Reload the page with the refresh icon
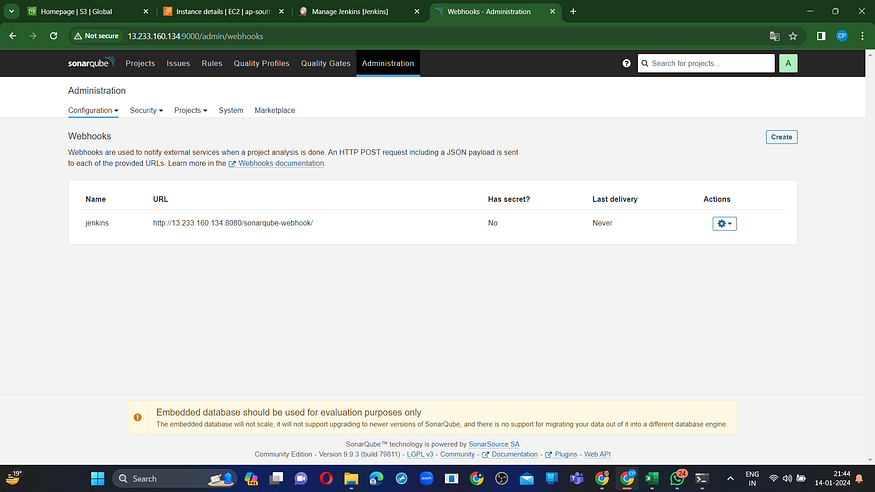Screen dimensions: 875x492 [54, 36]
